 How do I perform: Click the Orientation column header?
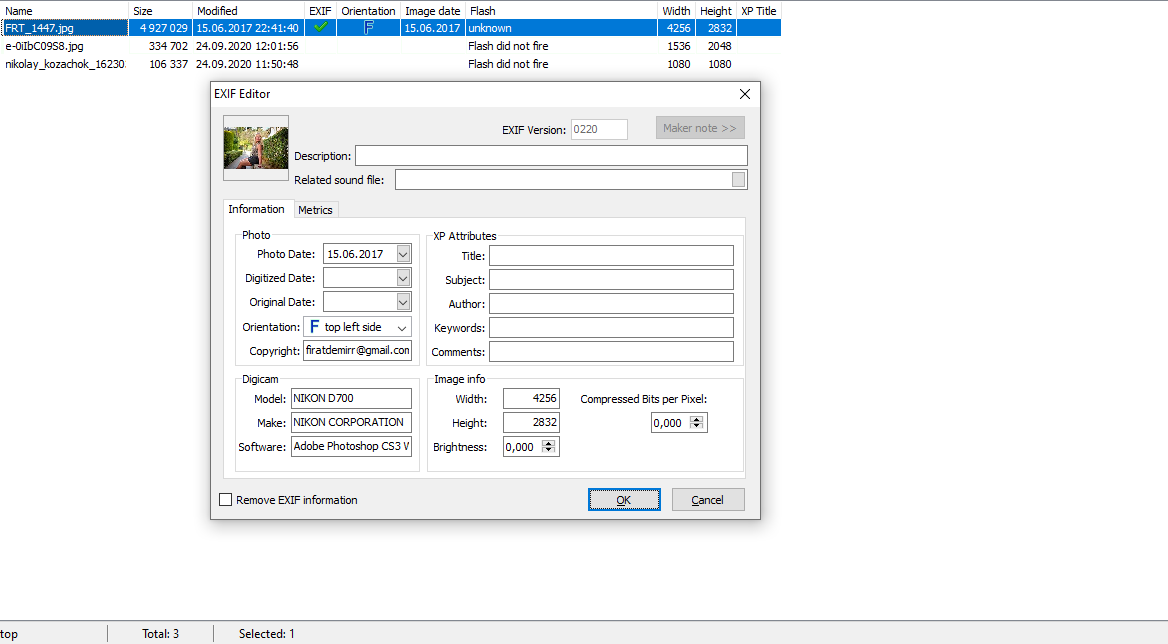pyautogui.click(x=368, y=10)
